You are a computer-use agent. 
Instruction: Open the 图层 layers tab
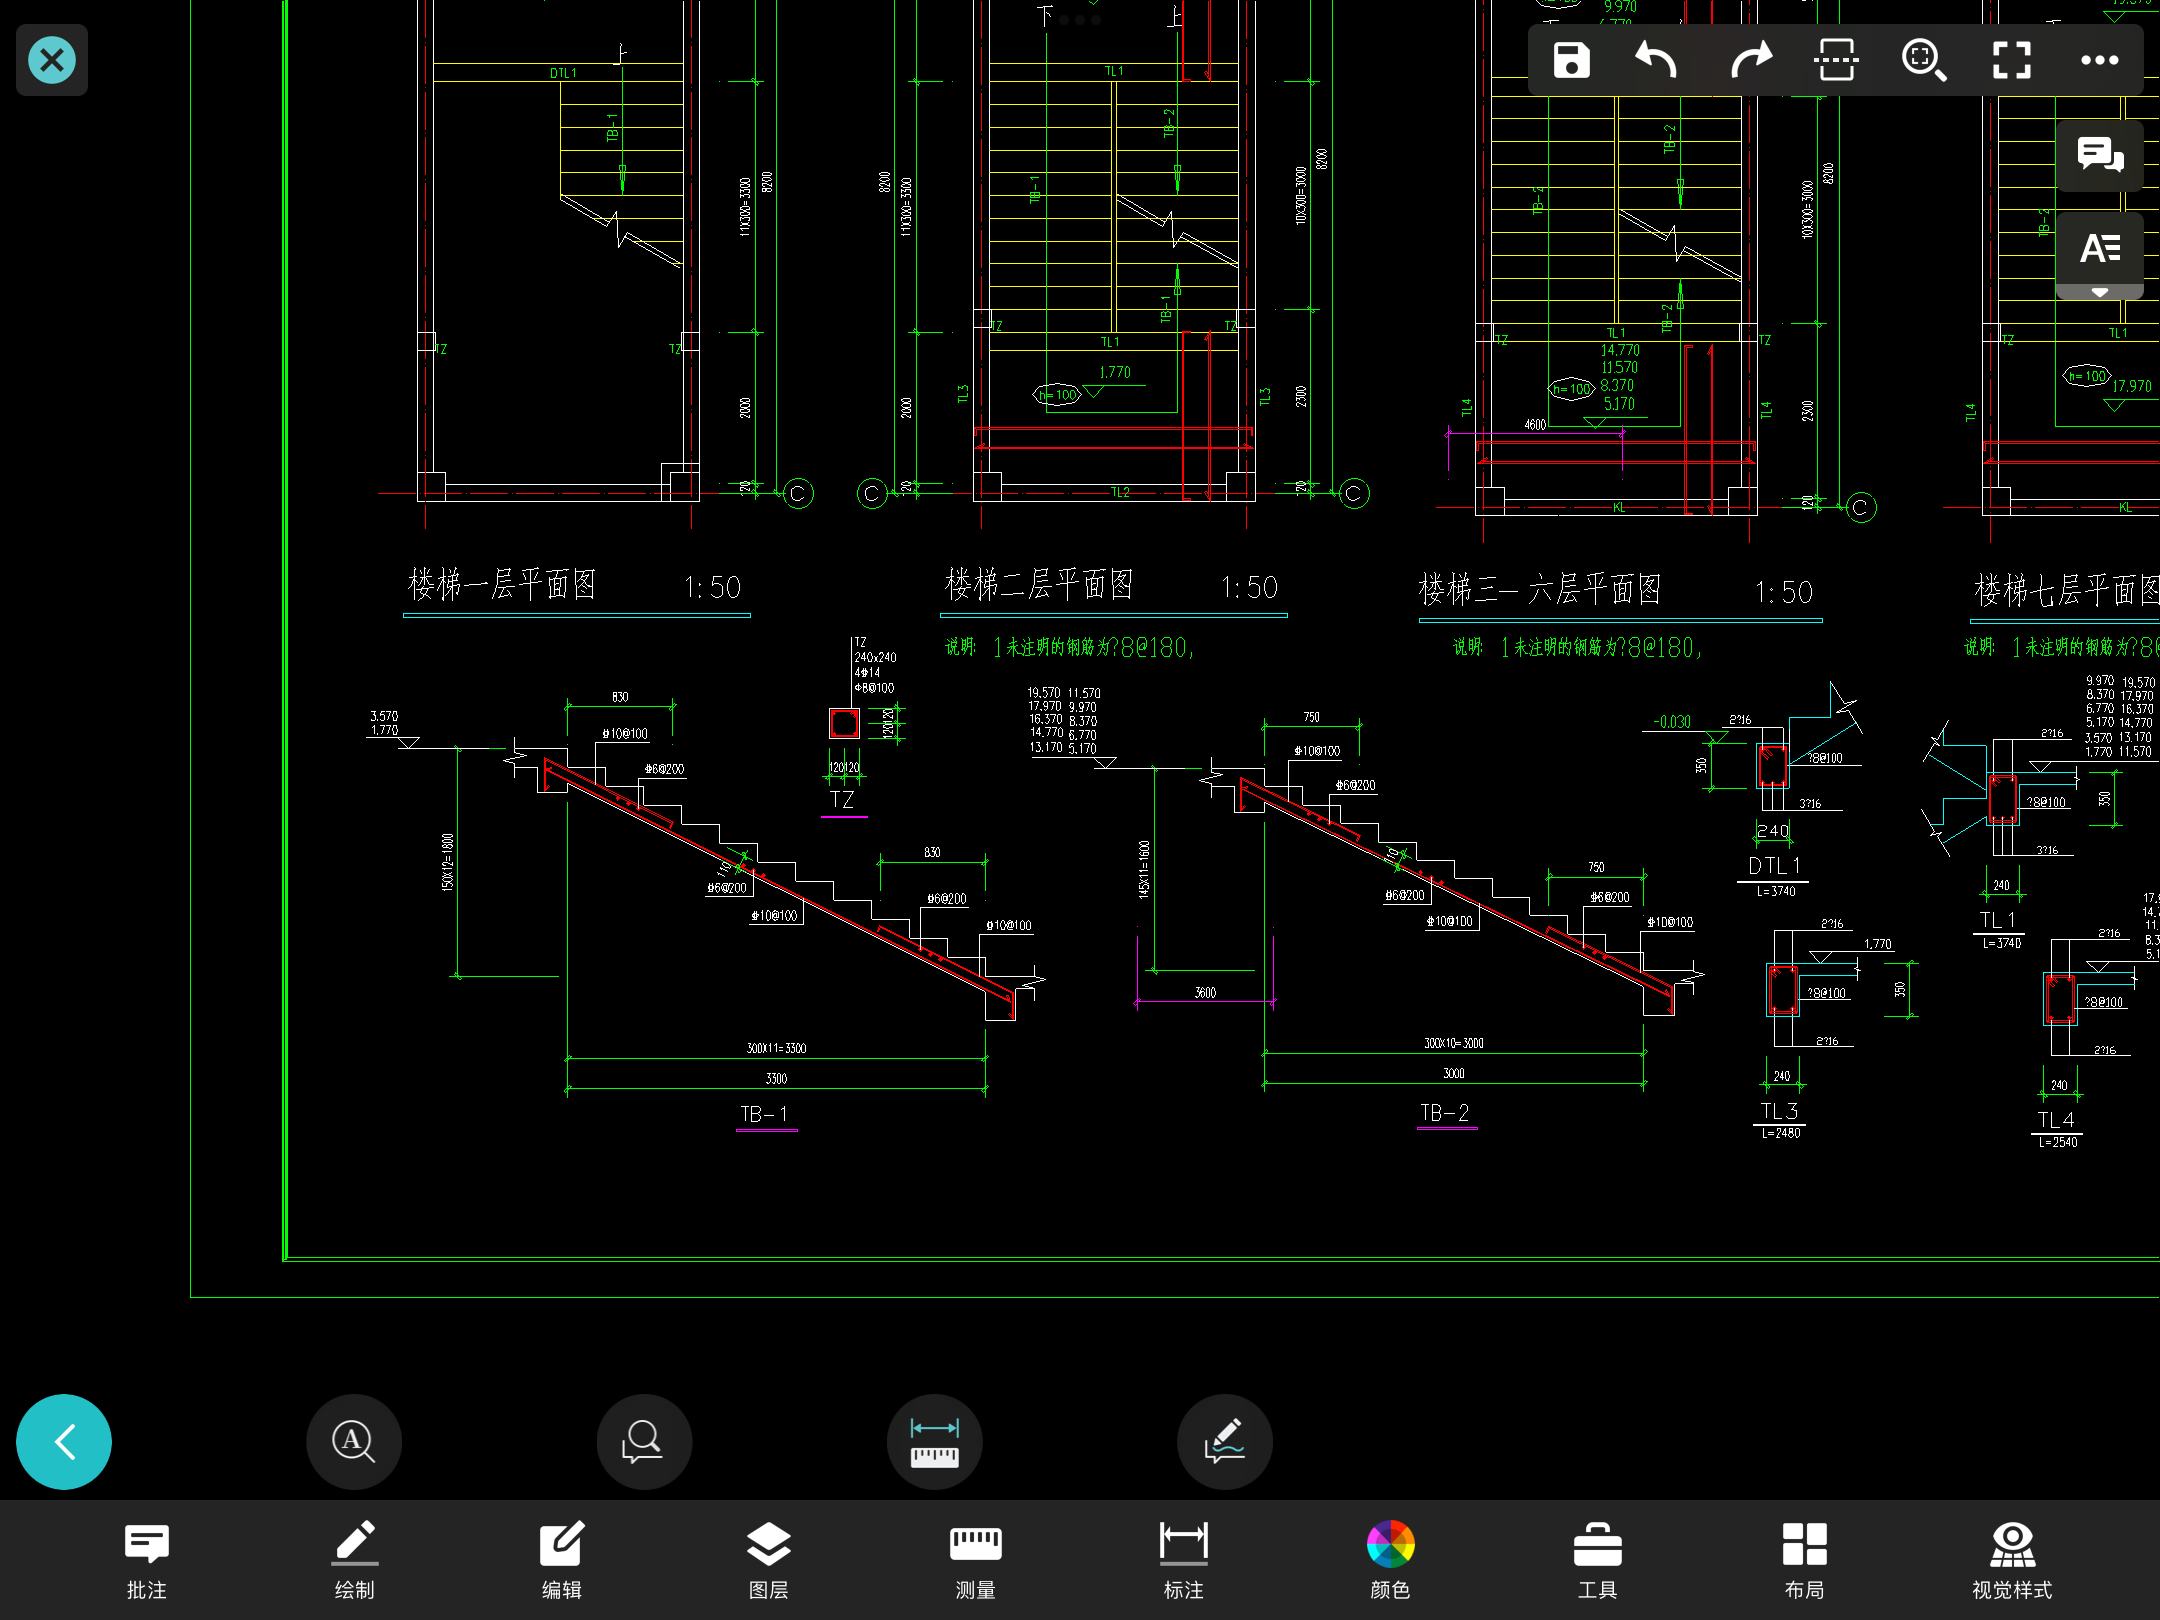[768, 1560]
